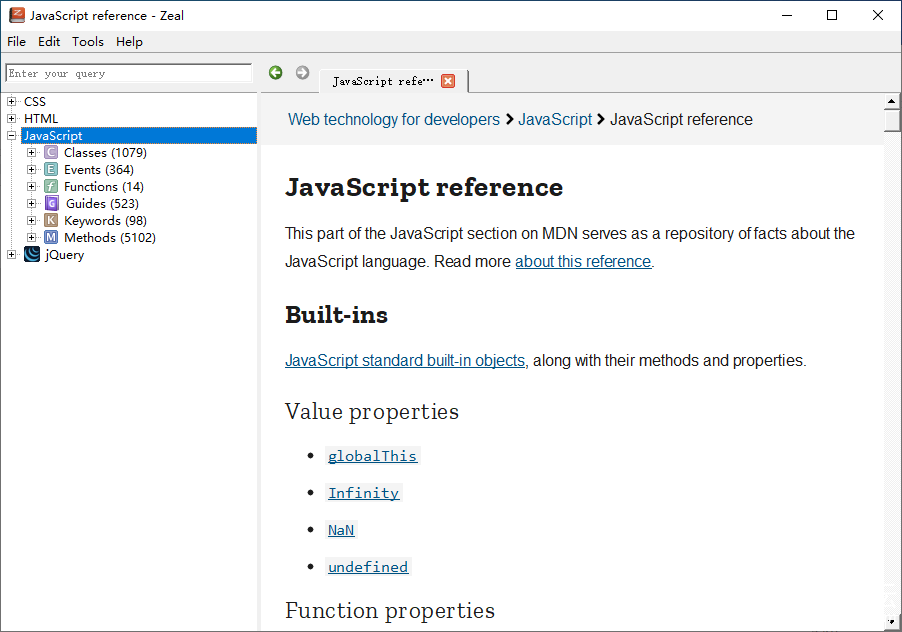902x632 pixels.
Task: Open the Infinity link
Action: point(363,493)
